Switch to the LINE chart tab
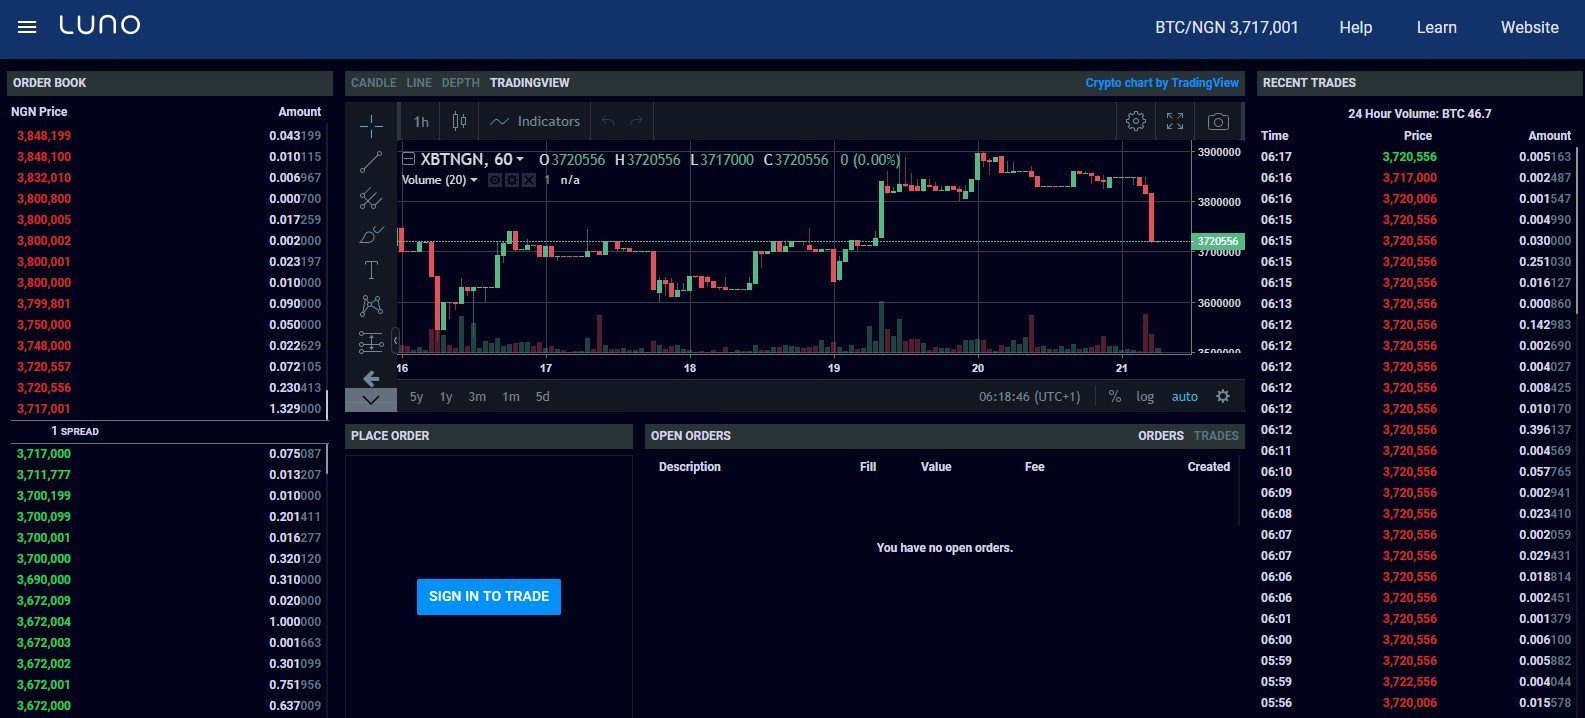The image size is (1585, 718). (x=419, y=83)
